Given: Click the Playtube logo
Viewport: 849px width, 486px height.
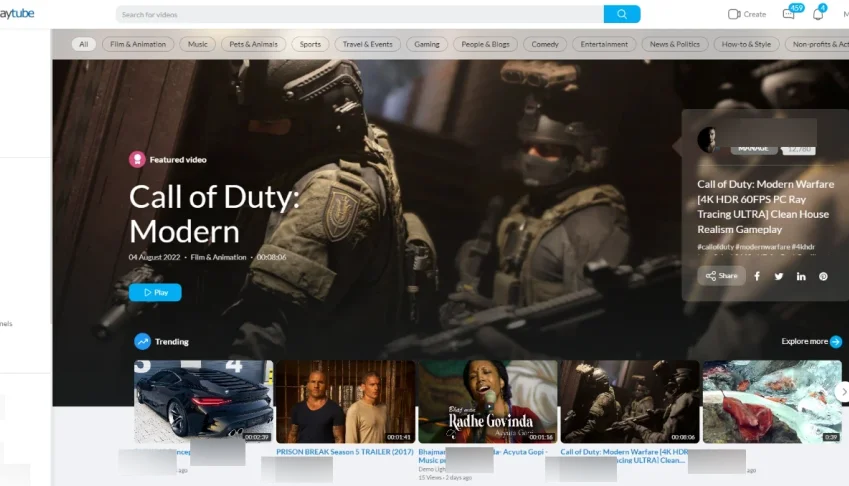Looking at the screenshot, I should point(17,14).
